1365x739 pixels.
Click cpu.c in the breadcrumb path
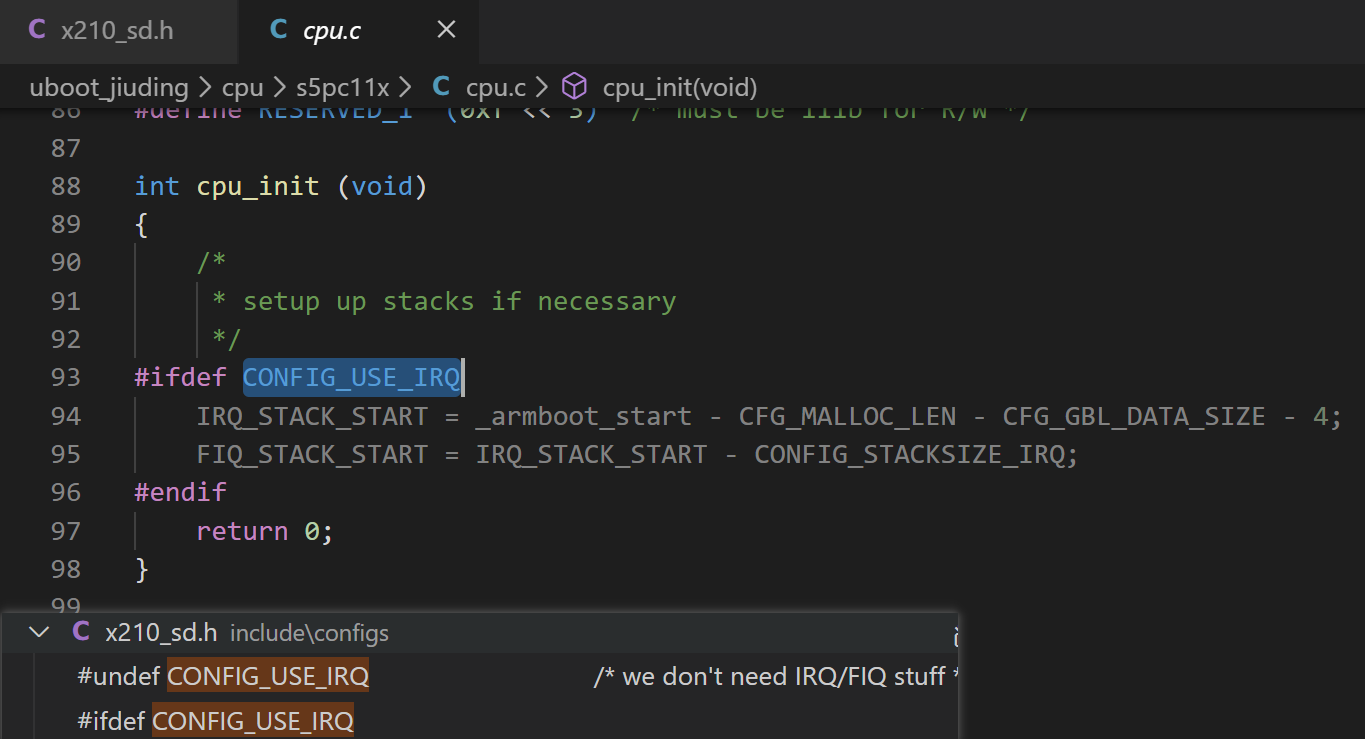(x=496, y=88)
